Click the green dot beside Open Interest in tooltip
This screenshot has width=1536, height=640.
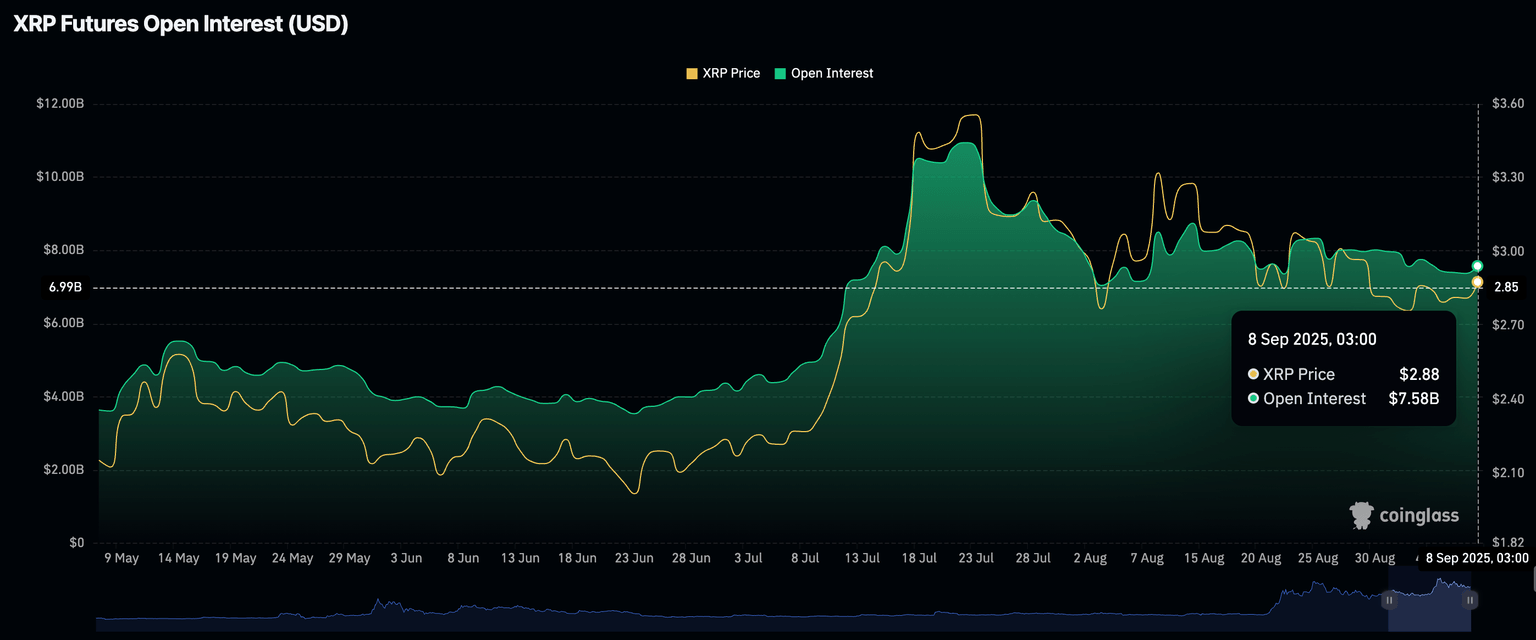click(x=1253, y=399)
